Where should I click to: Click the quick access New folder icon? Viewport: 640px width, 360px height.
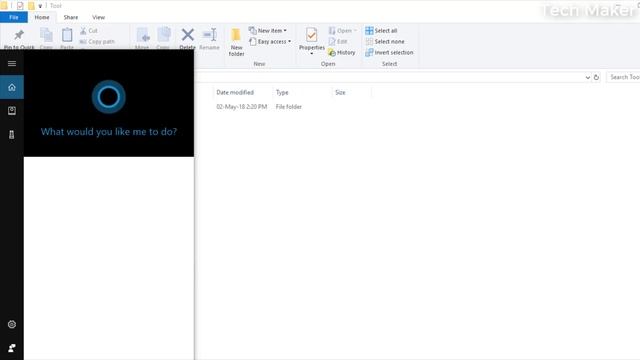click(x=31, y=6)
